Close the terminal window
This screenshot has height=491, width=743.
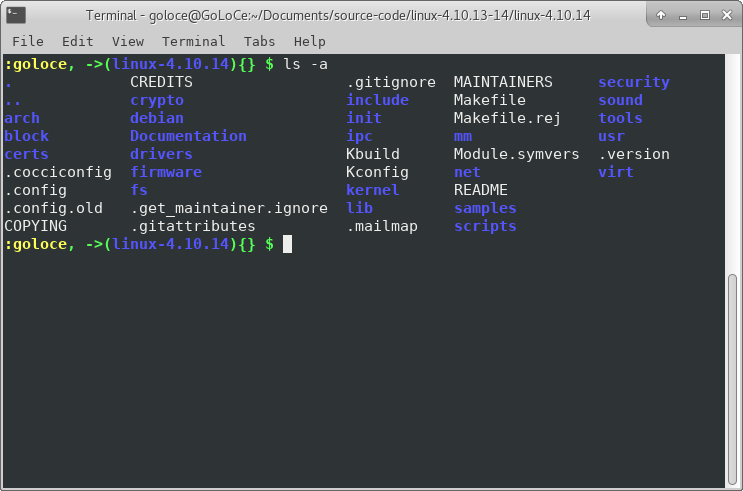pyautogui.click(x=727, y=15)
